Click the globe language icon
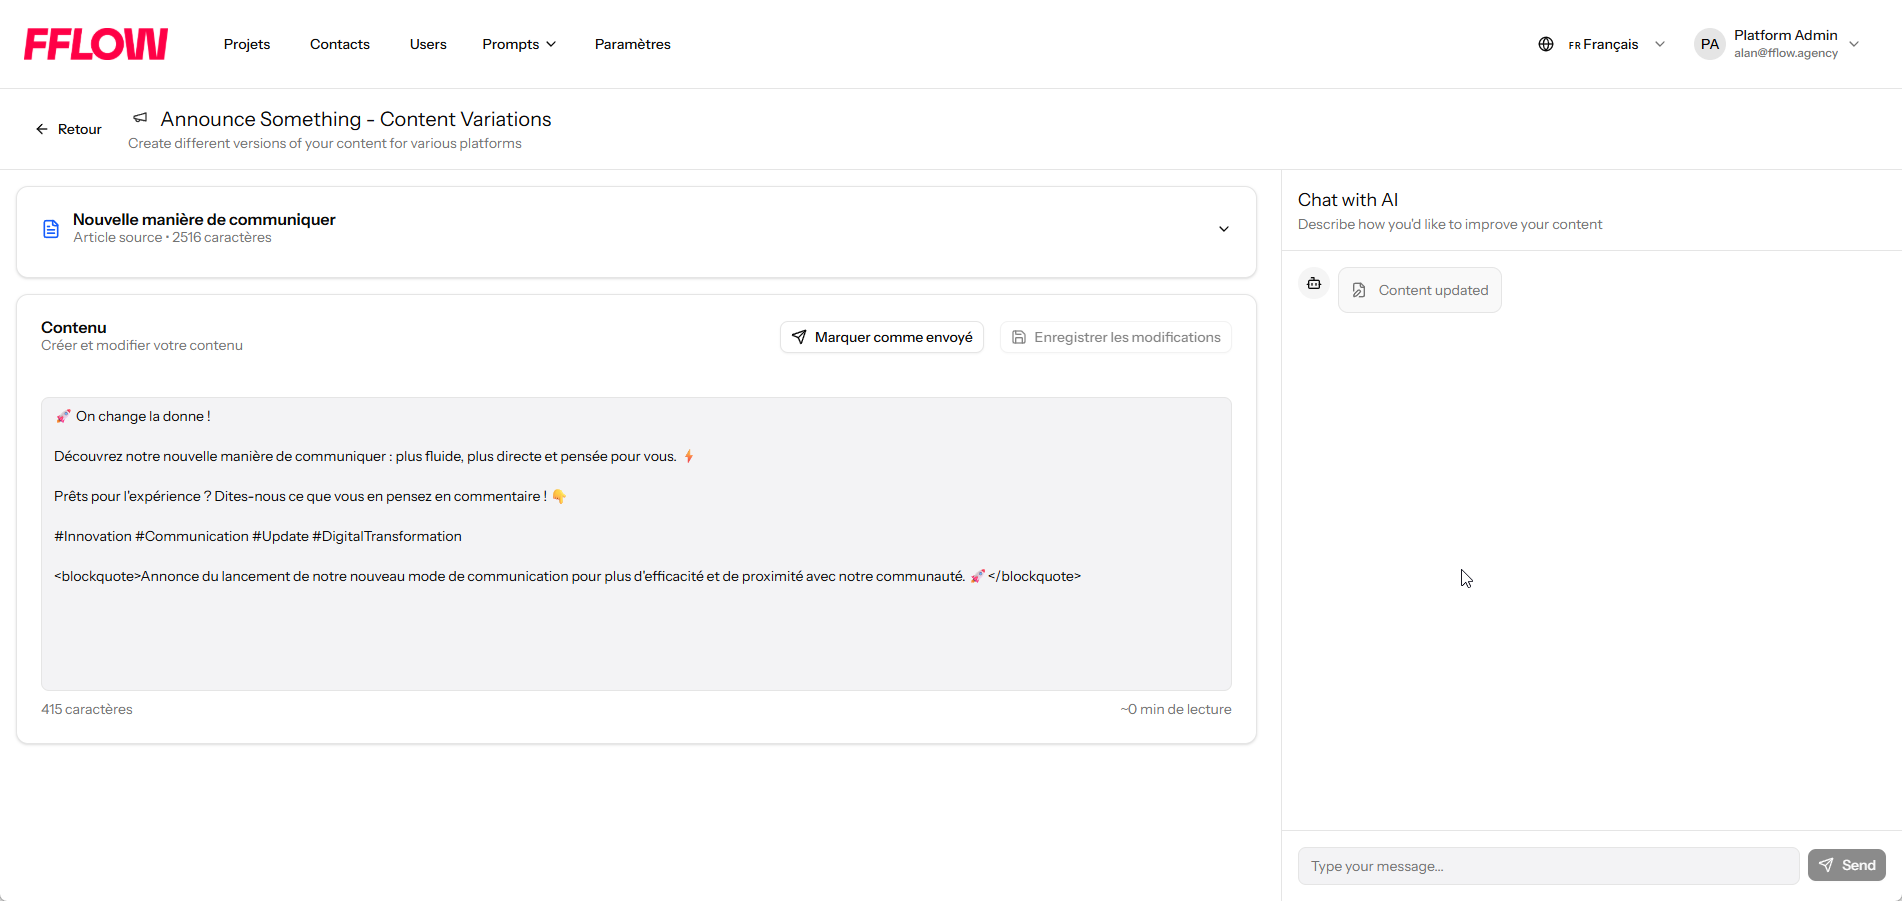 coord(1546,44)
